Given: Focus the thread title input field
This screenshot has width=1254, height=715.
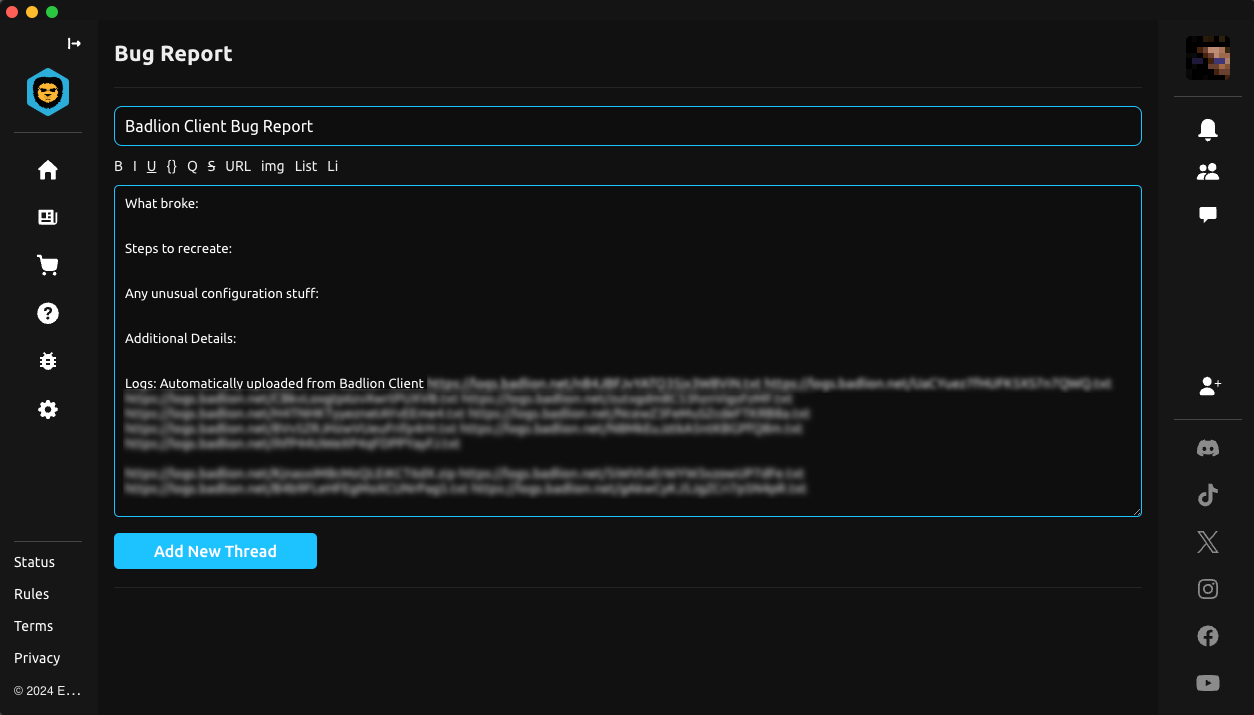Looking at the screenshot, I should pyautogui.click(x=628, y=126).
